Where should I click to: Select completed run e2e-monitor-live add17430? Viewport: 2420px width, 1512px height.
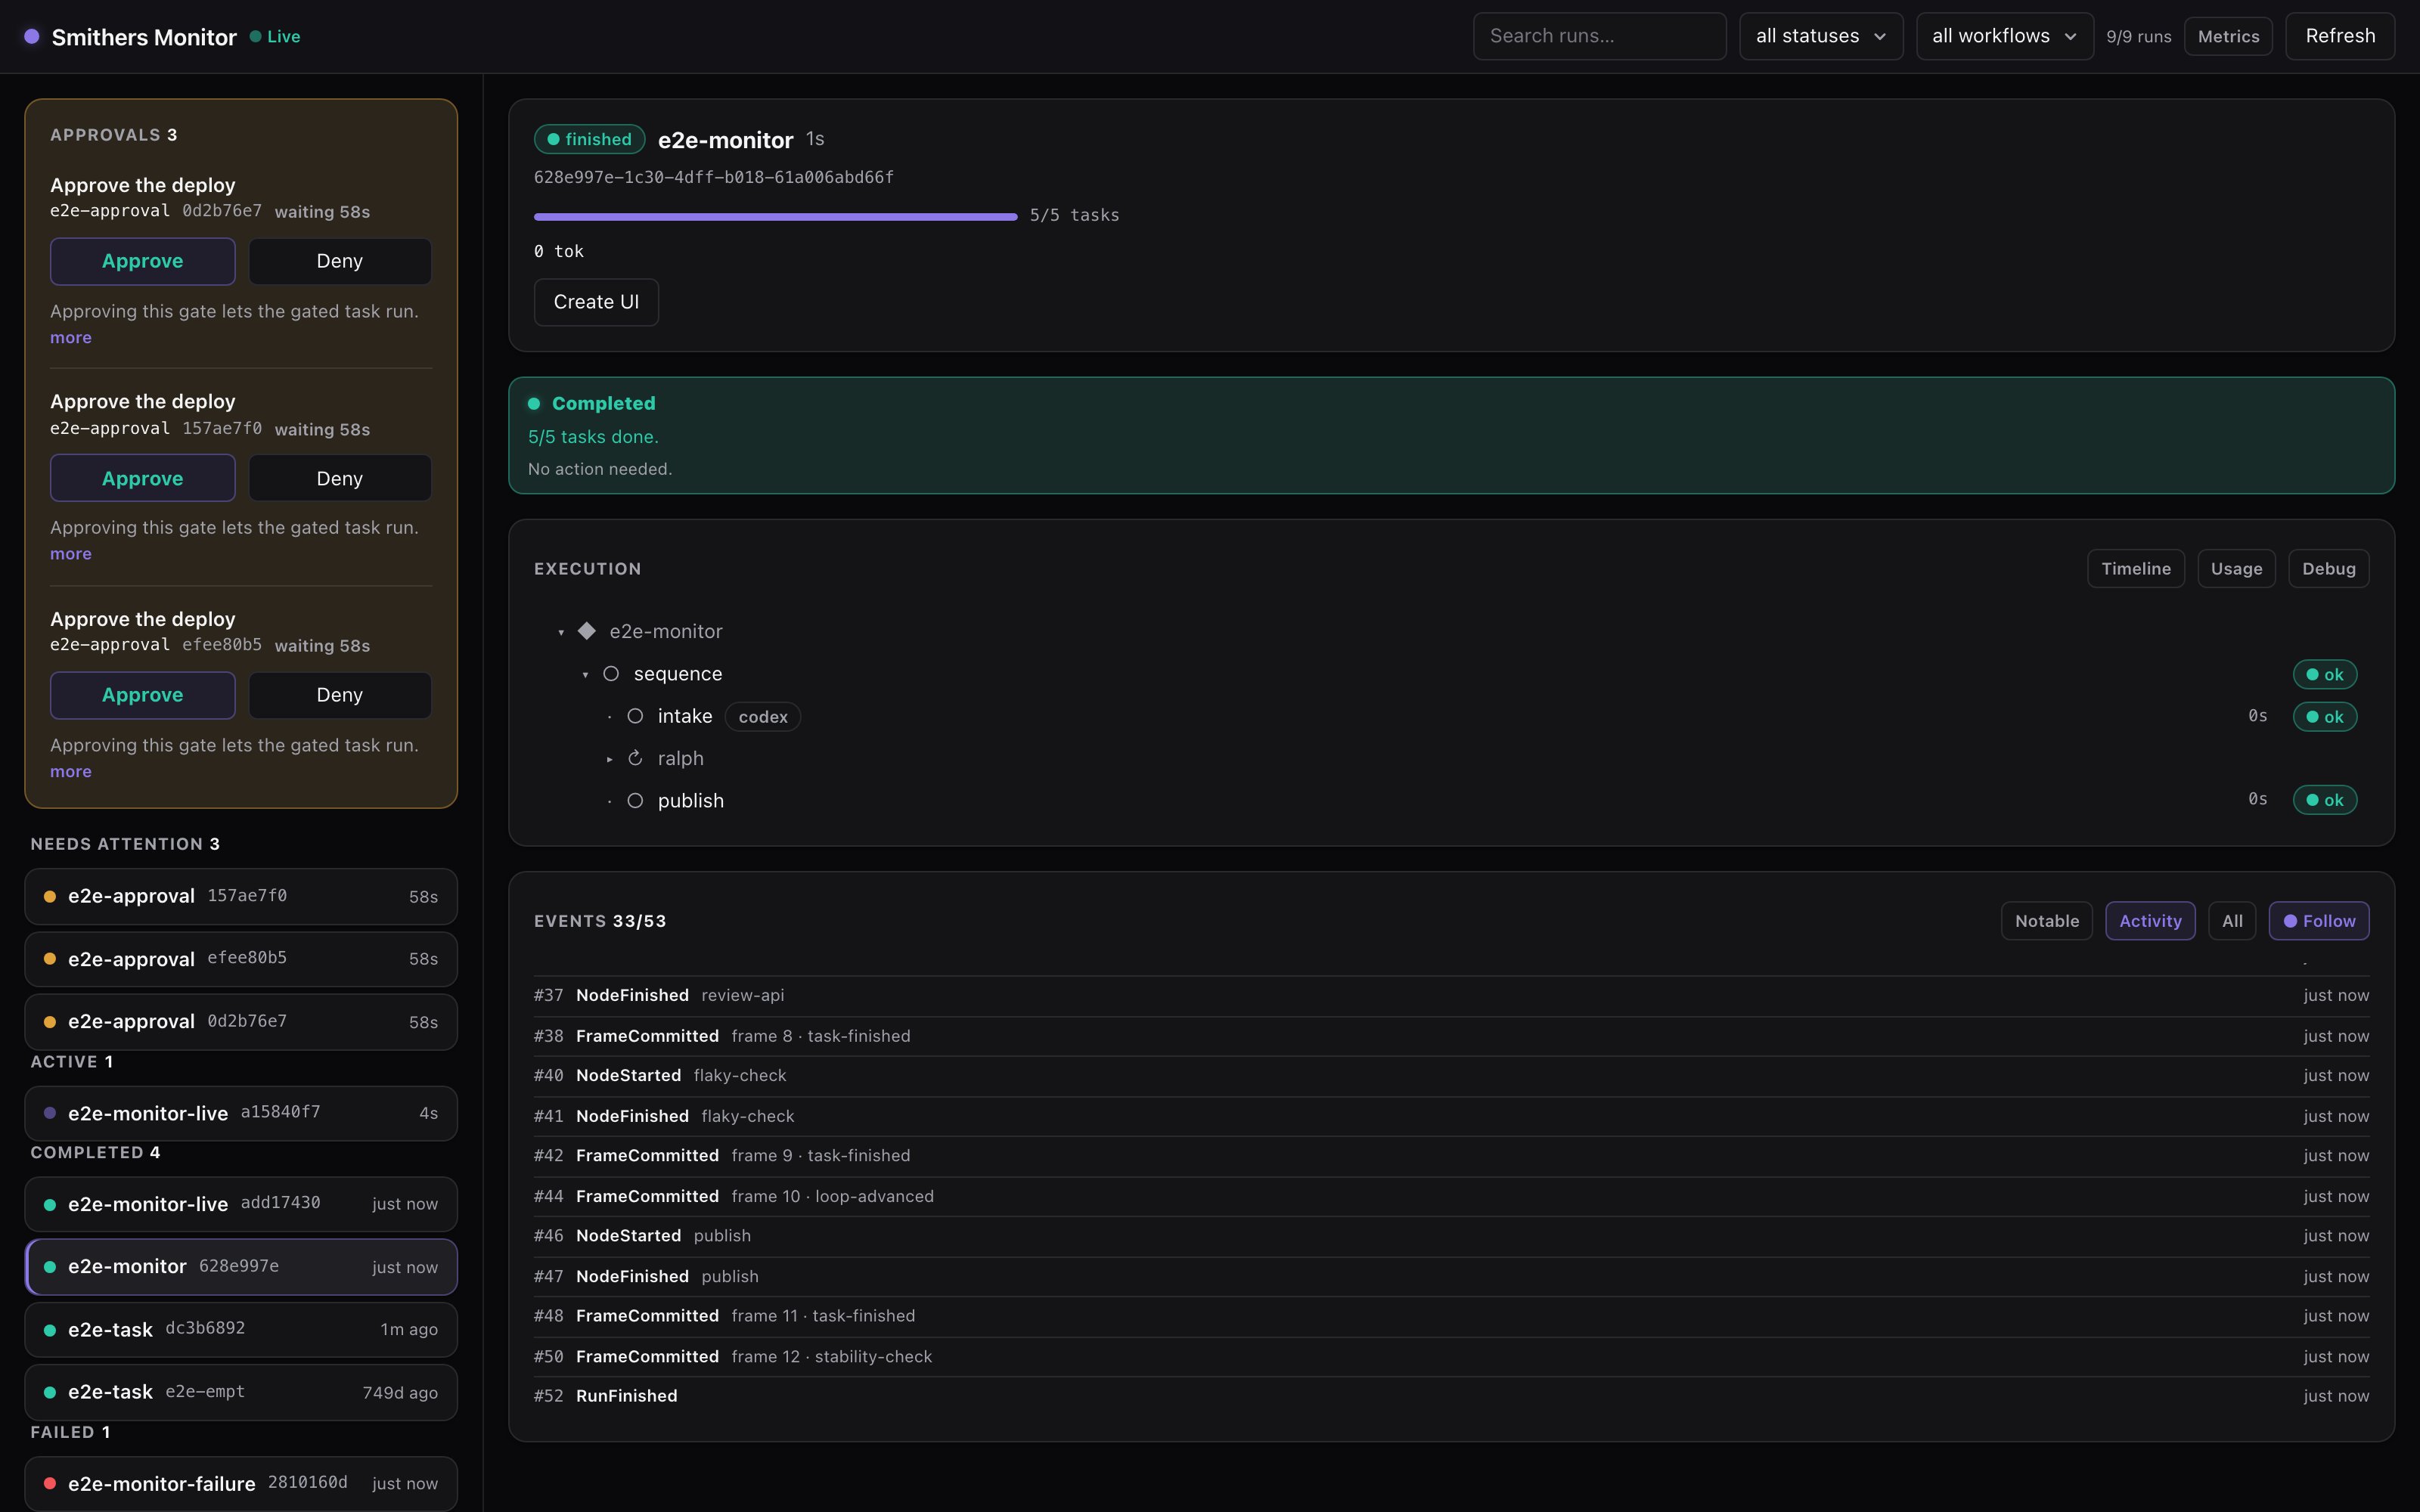point(241,1204)
